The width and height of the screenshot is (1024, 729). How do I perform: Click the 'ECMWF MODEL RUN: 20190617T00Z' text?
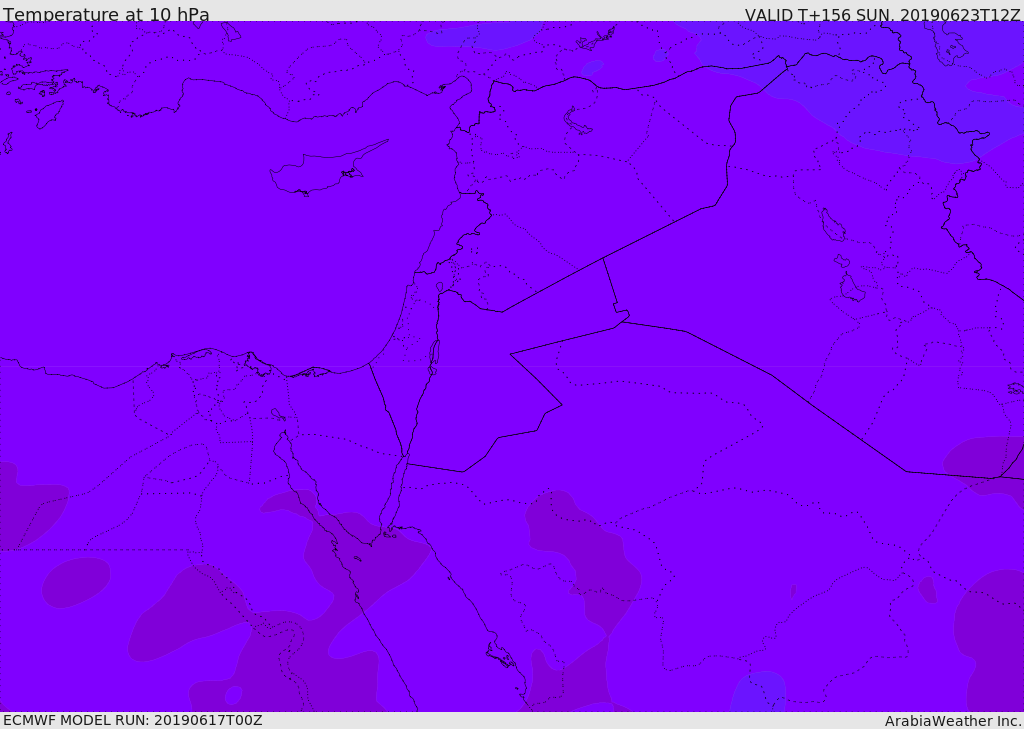click(x=133, y=720)
